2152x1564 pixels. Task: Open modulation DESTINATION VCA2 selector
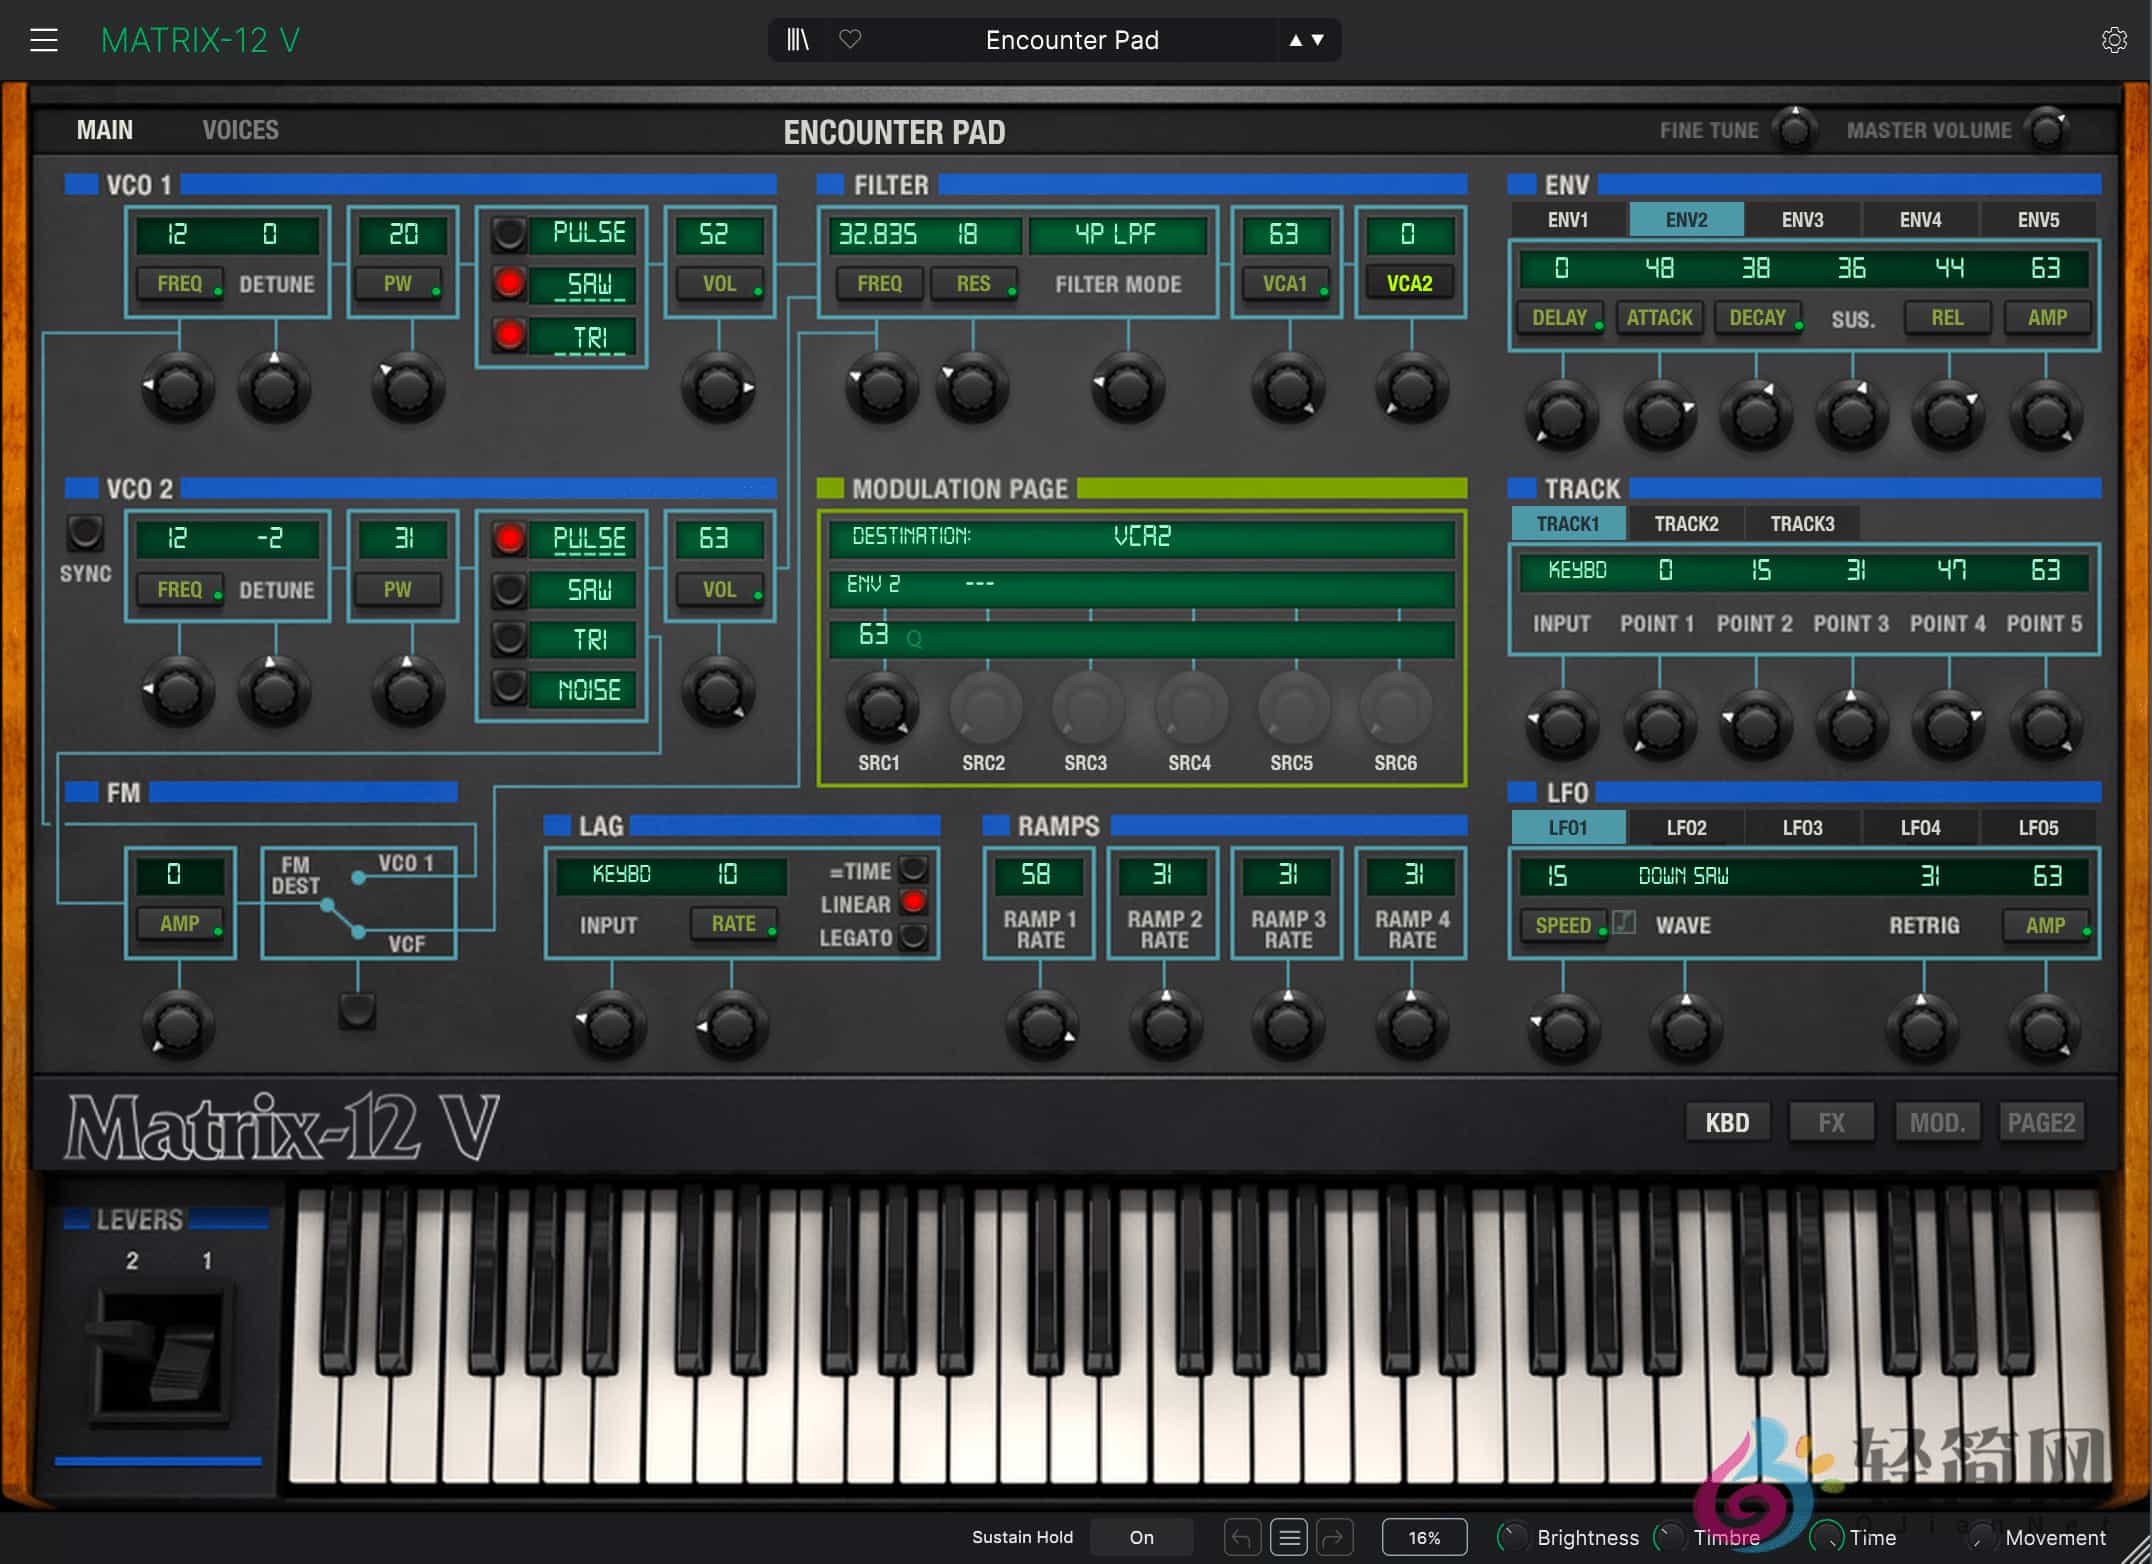[1141, 537]
